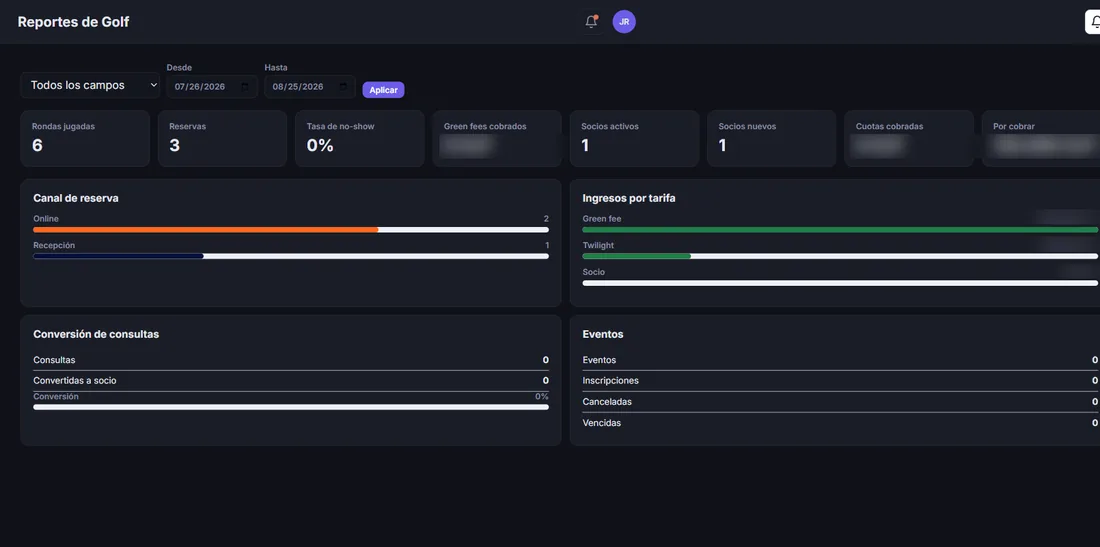Focus the Desde date field 07/26/2026
The image size is (1100, 547).
pos(212,87)
